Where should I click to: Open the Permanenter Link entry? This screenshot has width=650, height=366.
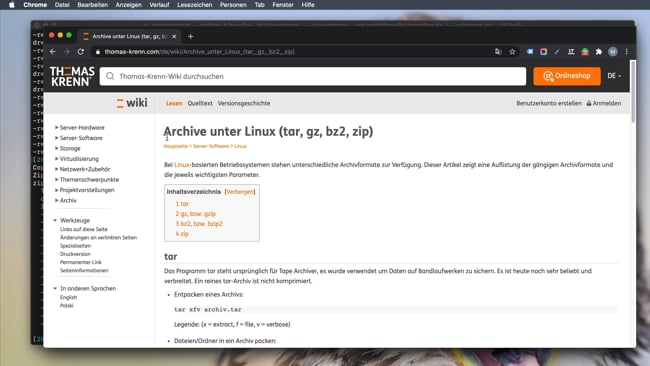click(x=80, y=262)
